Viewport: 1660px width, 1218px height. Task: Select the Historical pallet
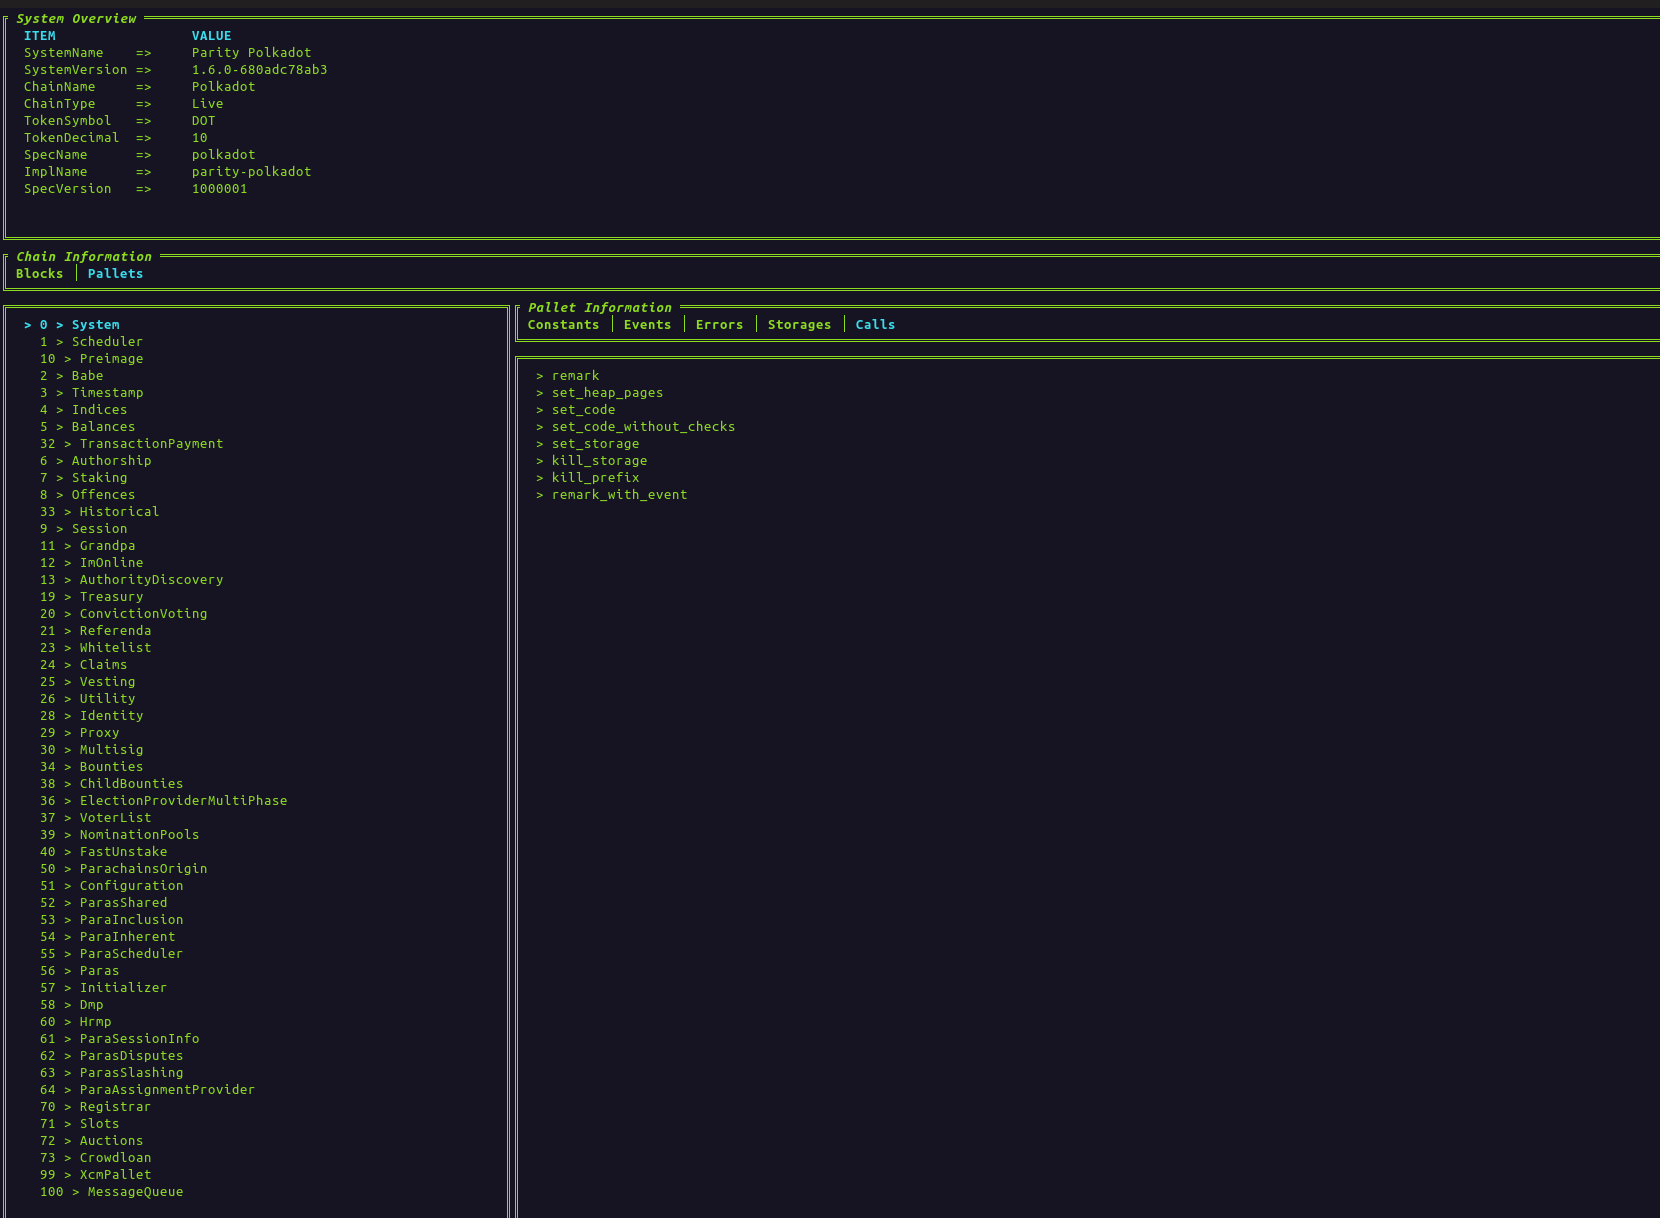click(x=99, y=512)
